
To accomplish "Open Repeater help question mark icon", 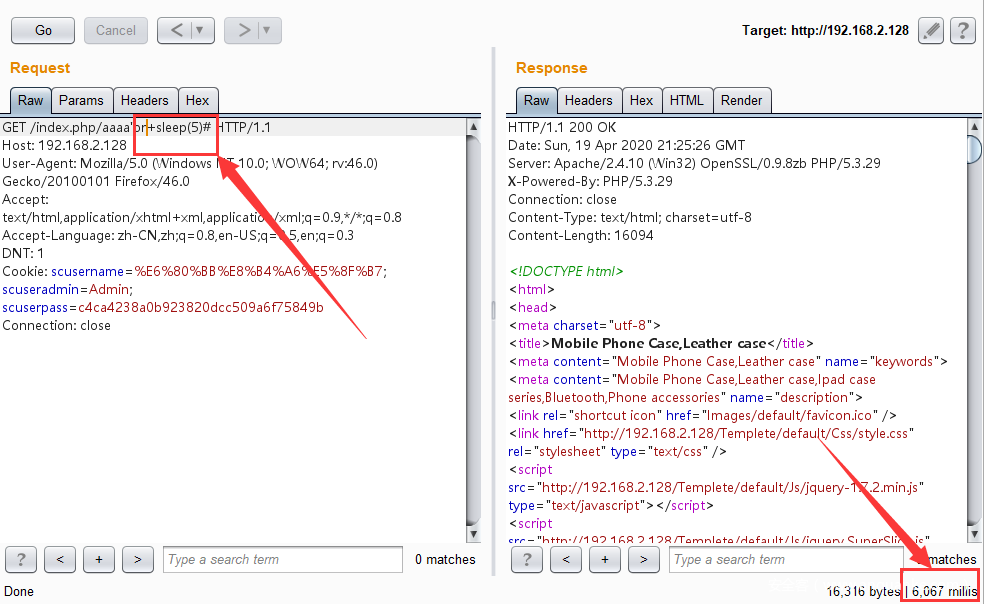I will pos(962,30).
